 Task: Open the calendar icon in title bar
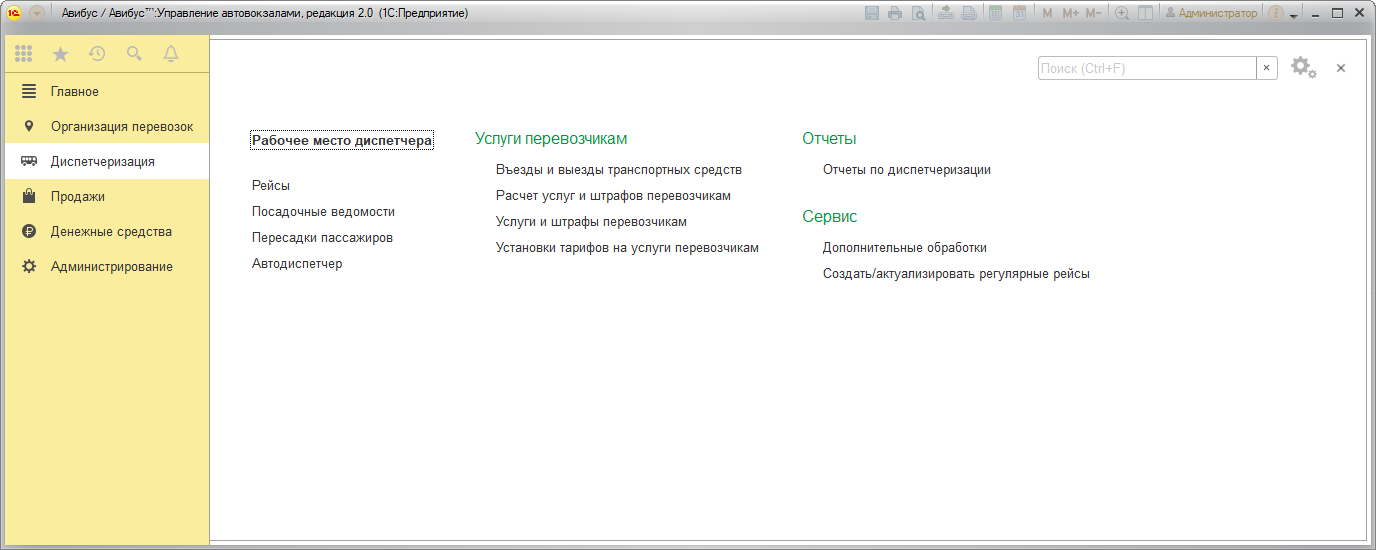click(x=1019, y=13)
